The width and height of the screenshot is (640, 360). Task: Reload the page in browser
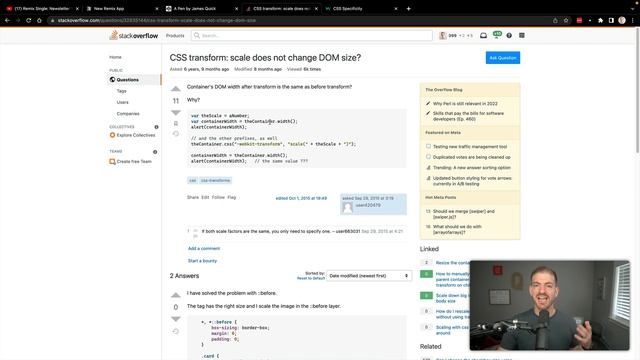tap(29, 20)
